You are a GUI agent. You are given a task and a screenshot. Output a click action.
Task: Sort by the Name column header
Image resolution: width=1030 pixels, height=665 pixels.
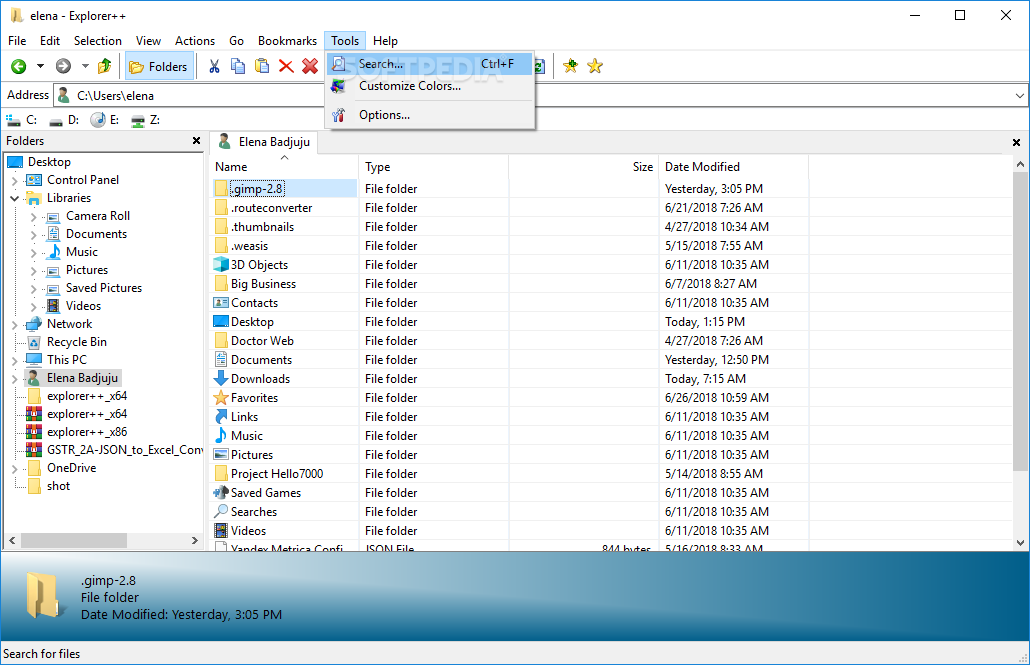click(x=285, y=168)
